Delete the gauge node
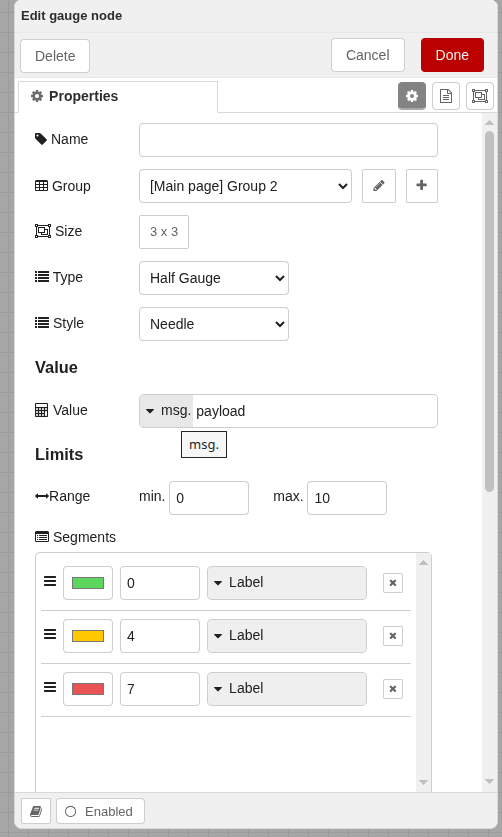Image resolution: width=502 pixels, height=837 pixels. (x=55, y=56)
